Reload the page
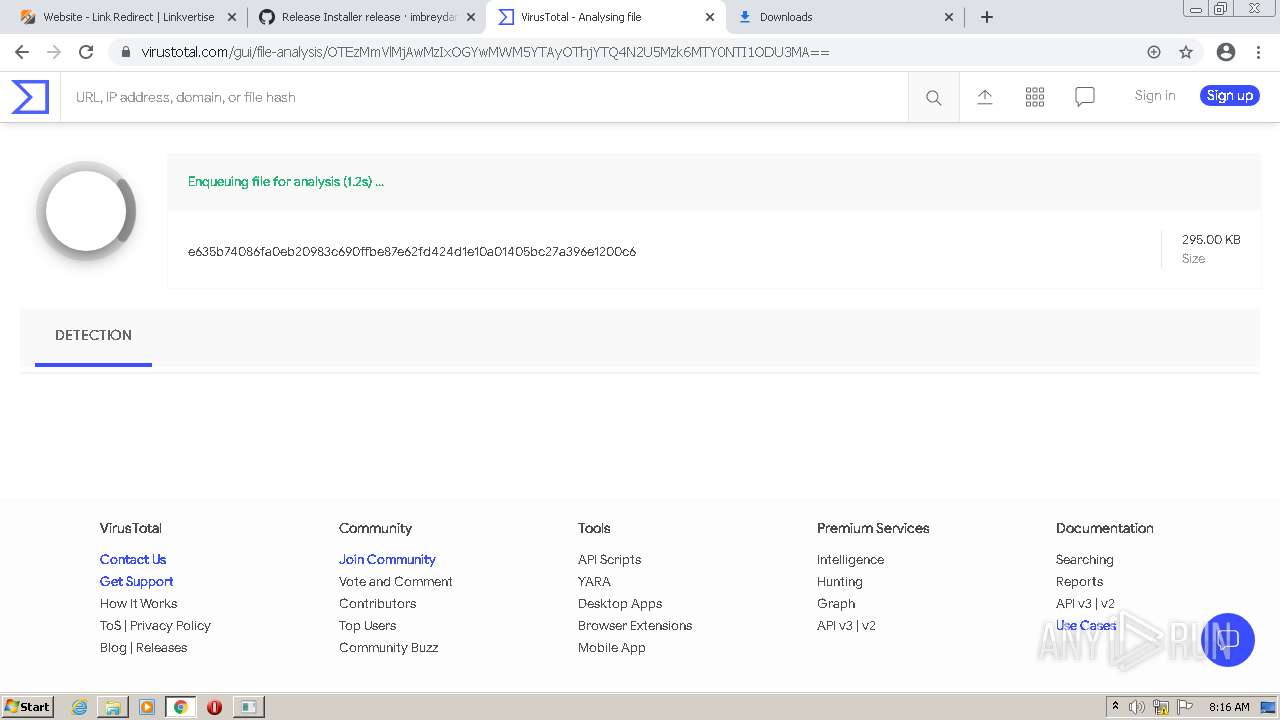The width and height of the screenshot is (1280, 720). coord(86,52)
